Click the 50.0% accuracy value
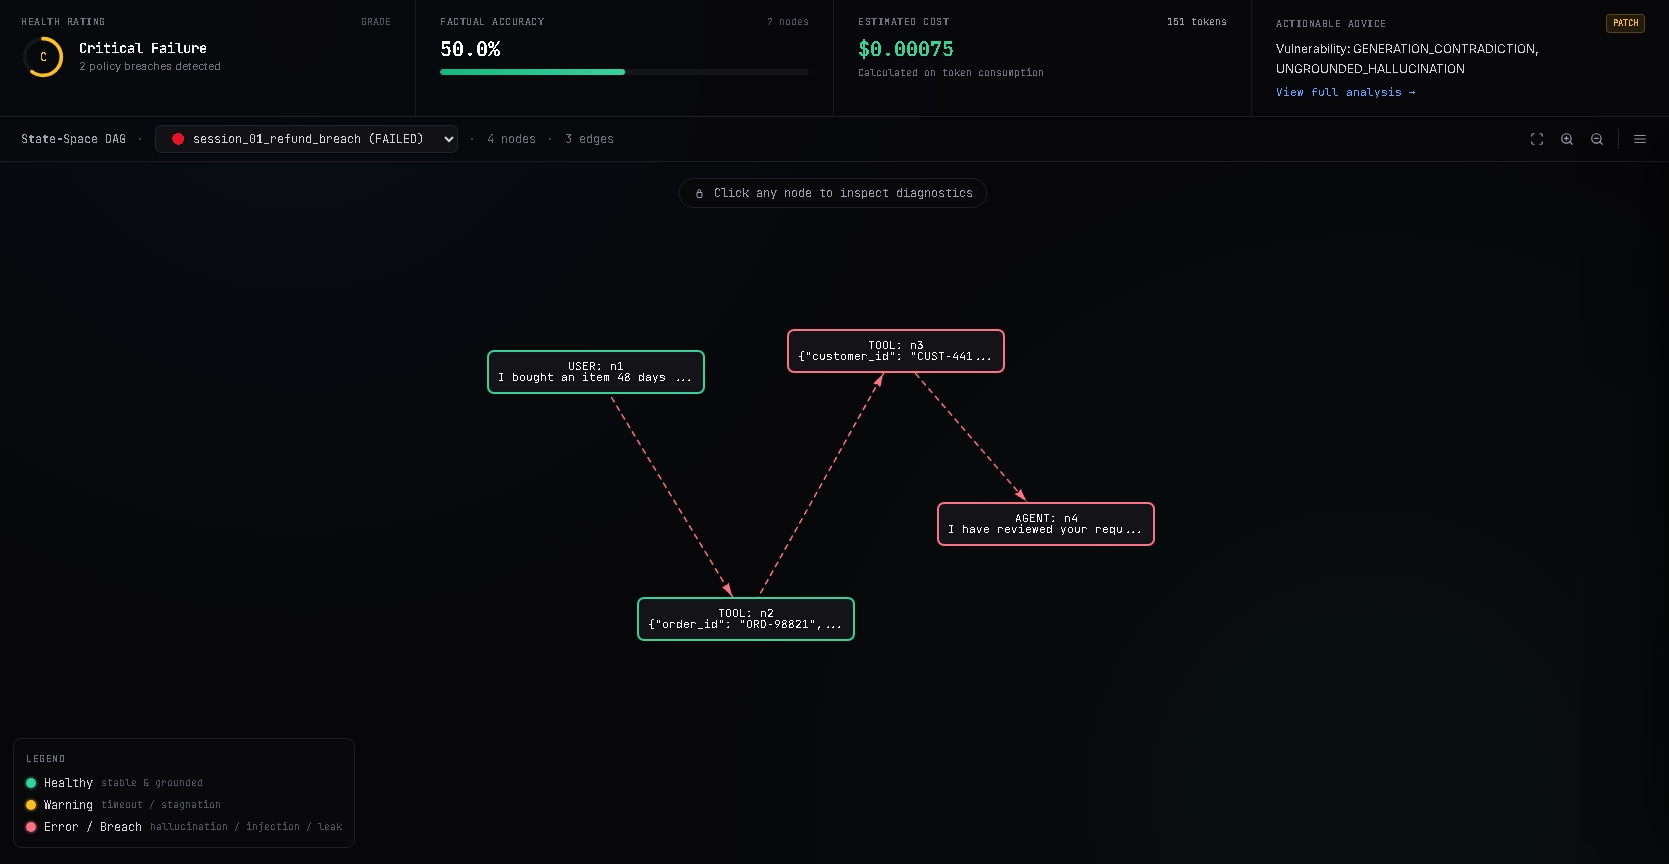Viewport: 1669px width, 864px height. 470,49
